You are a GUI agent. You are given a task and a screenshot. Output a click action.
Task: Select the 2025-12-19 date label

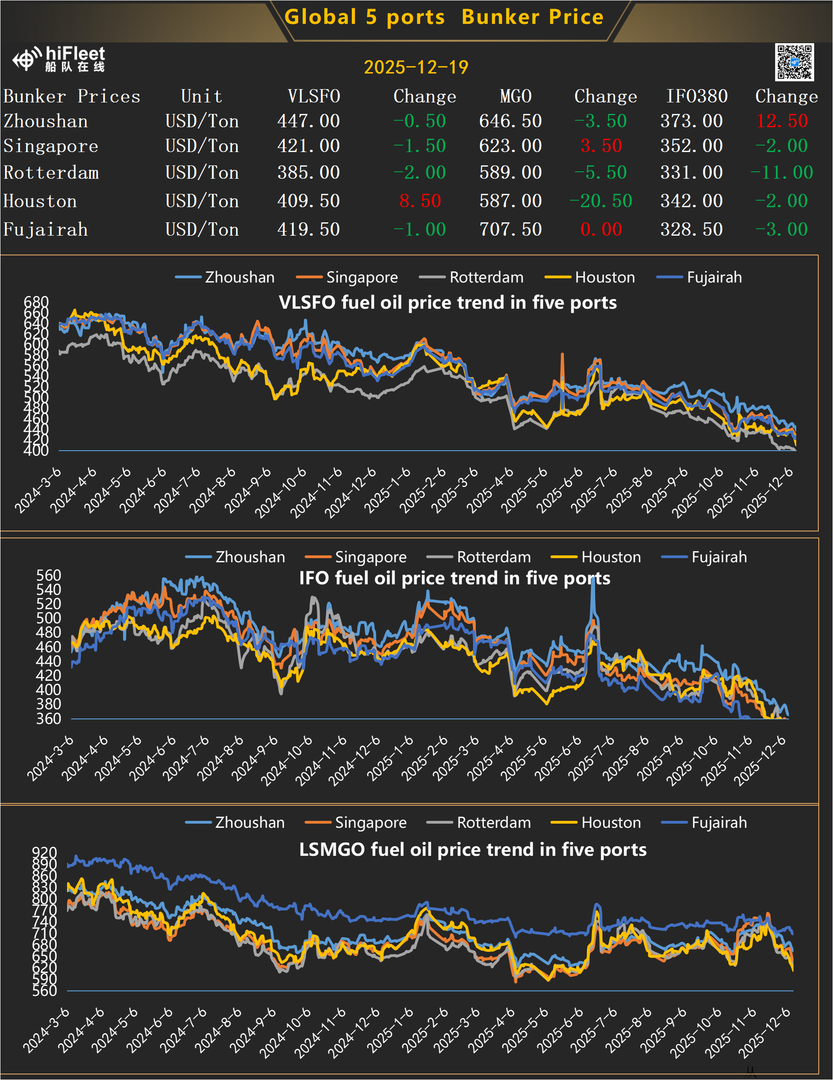tap(416, 68)
